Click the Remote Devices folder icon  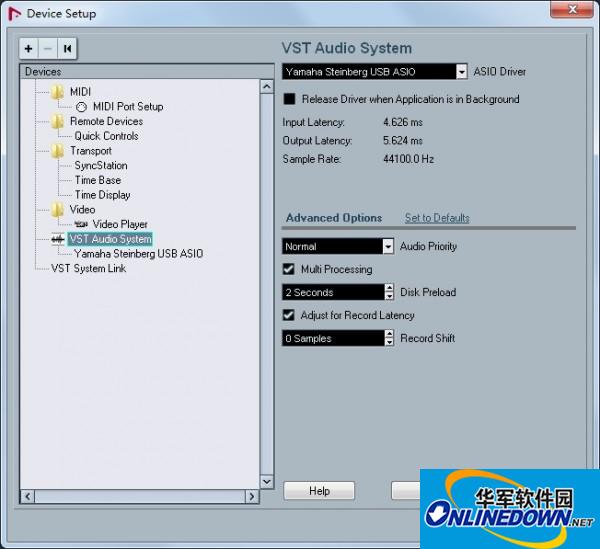(x=58, y=121)
